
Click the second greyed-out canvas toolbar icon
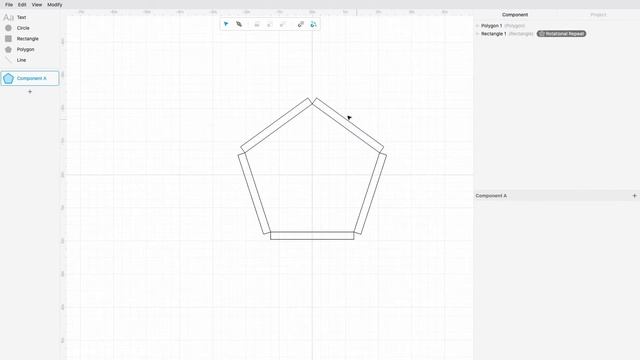tap(269, 24)
